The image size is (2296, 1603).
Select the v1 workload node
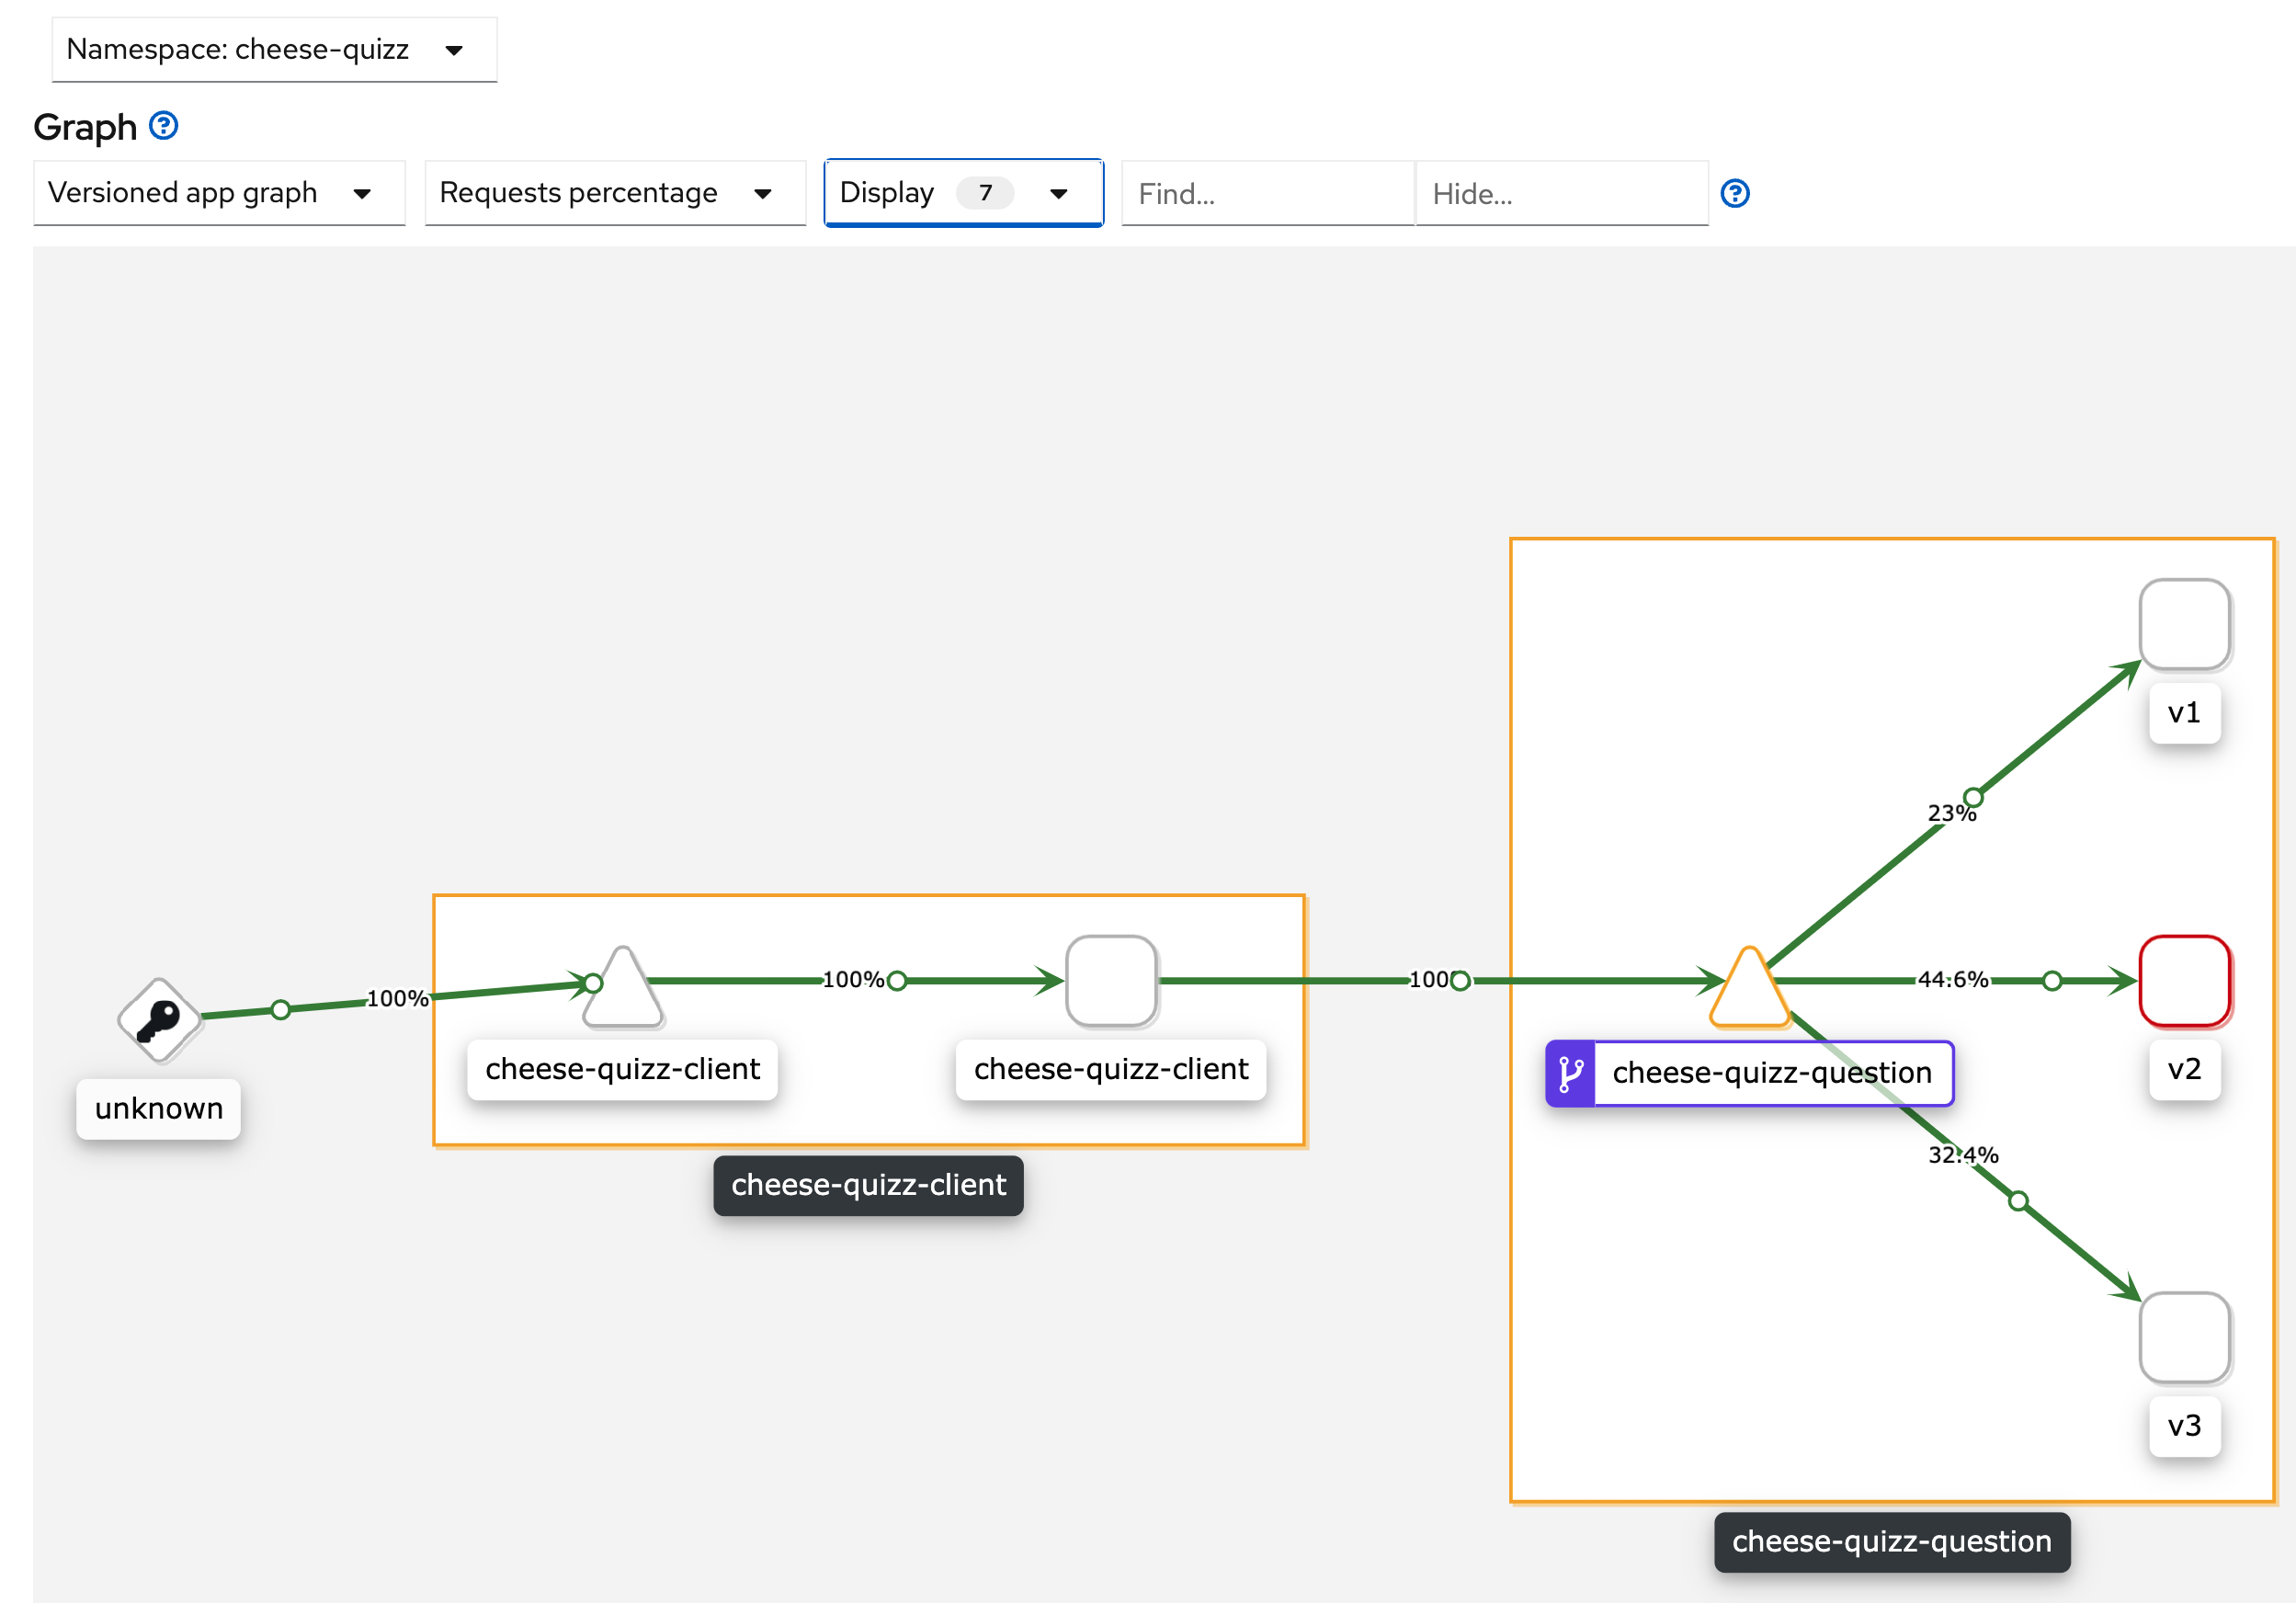(2184, 624)
